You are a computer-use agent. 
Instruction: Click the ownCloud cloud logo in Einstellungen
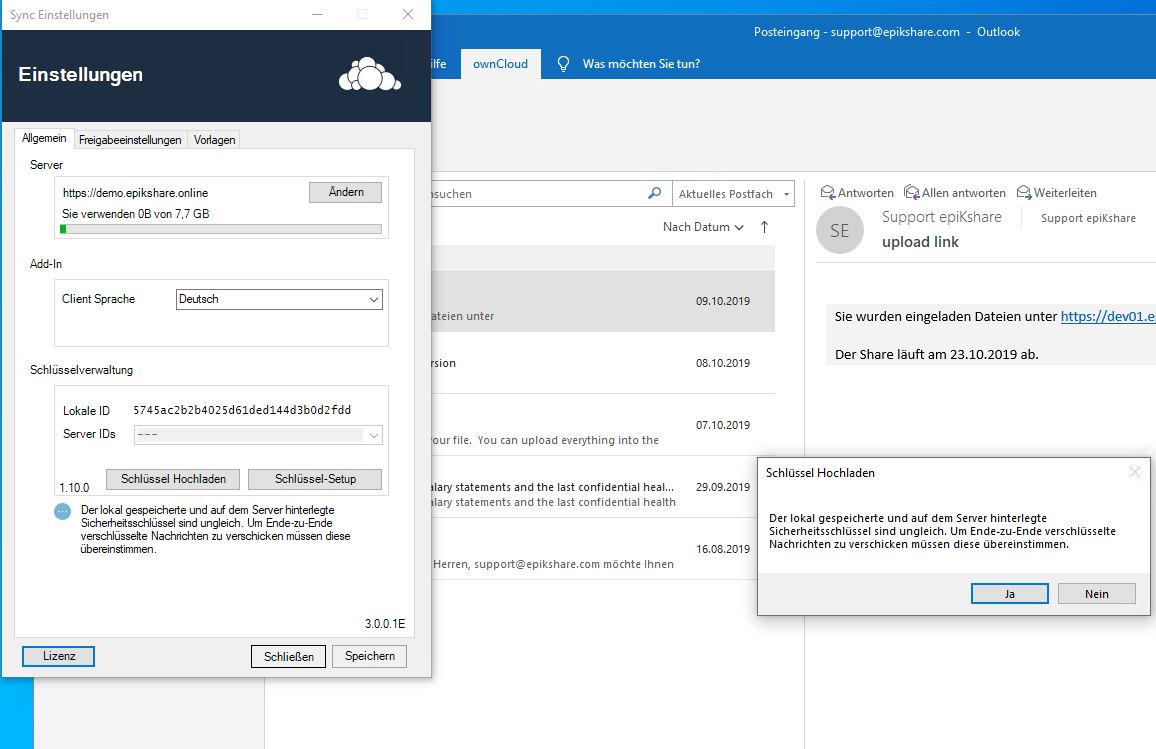369,74
